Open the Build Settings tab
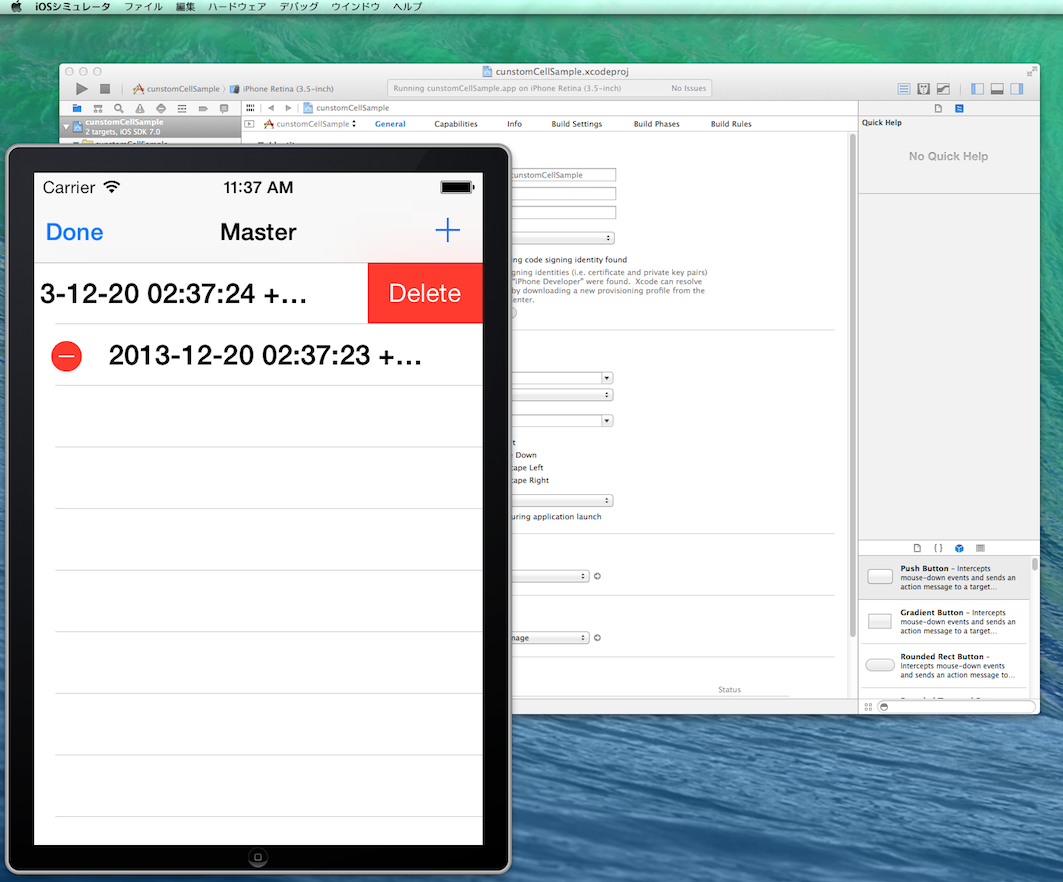The height and width of the screenshot is (882, 1063). (577, 124)
